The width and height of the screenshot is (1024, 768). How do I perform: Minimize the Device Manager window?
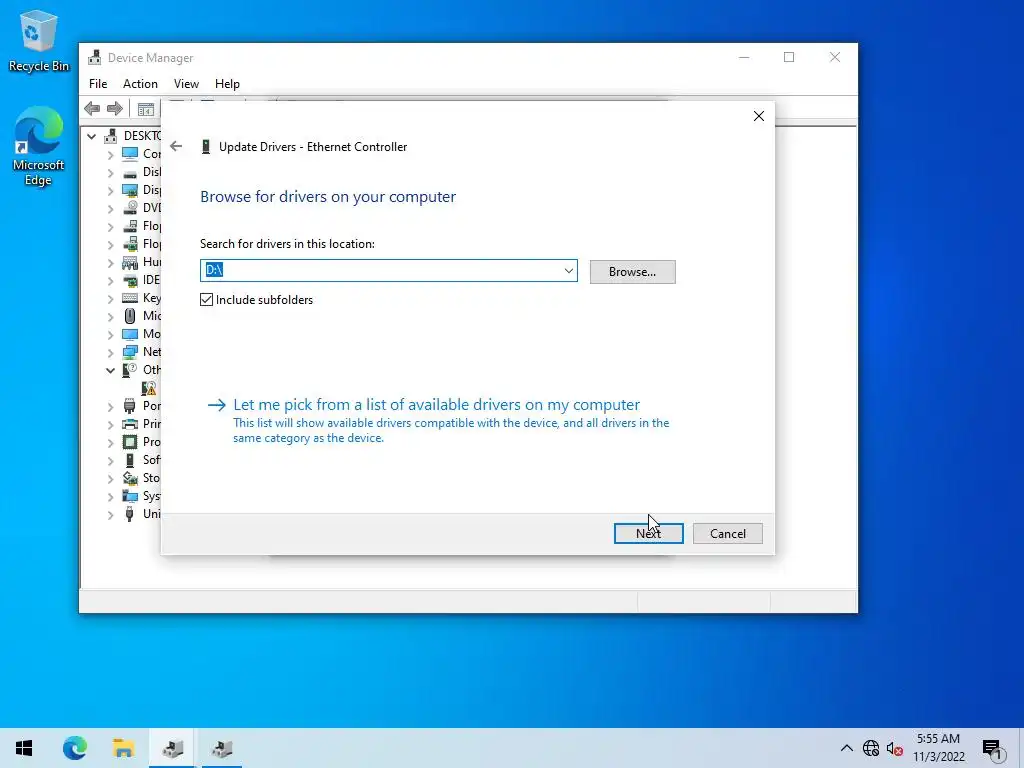pyautogui.click(x=744, y=57)
